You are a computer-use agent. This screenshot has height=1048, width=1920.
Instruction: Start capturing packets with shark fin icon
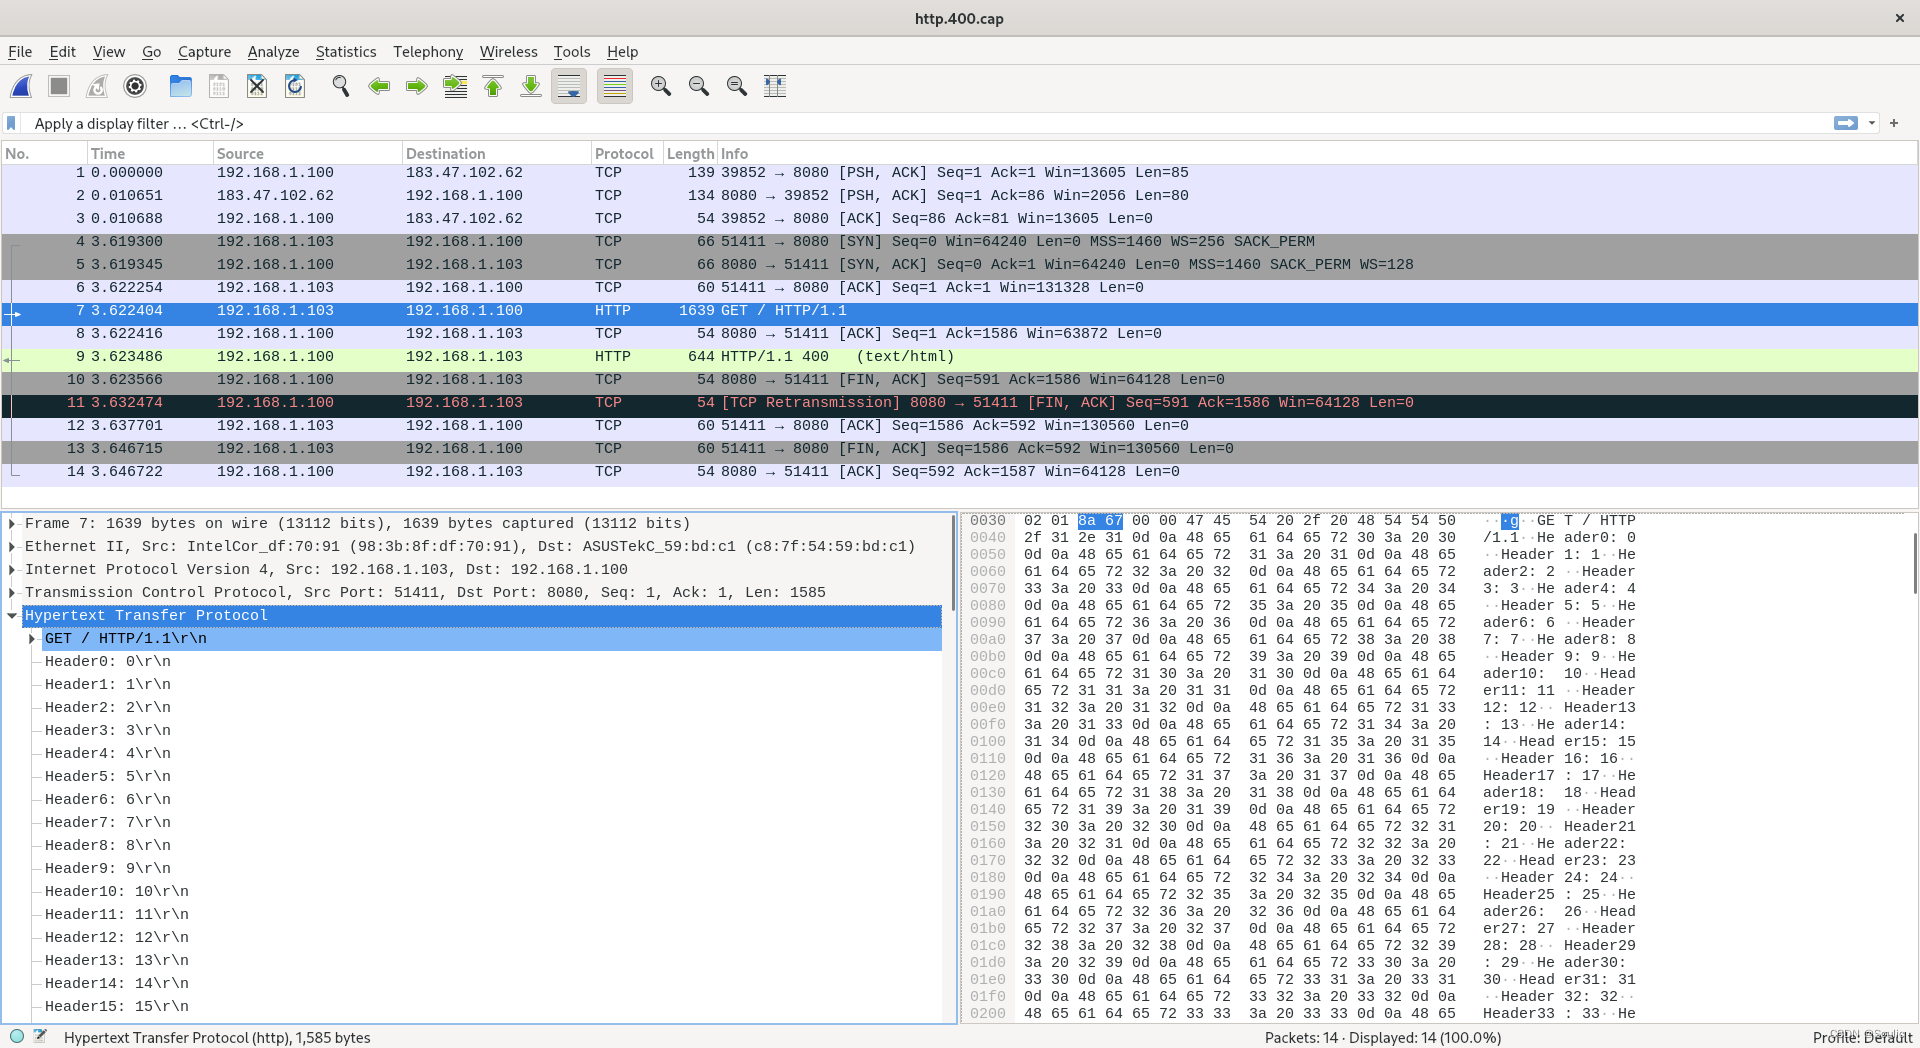pyautogui.click(x=21, y=86)
